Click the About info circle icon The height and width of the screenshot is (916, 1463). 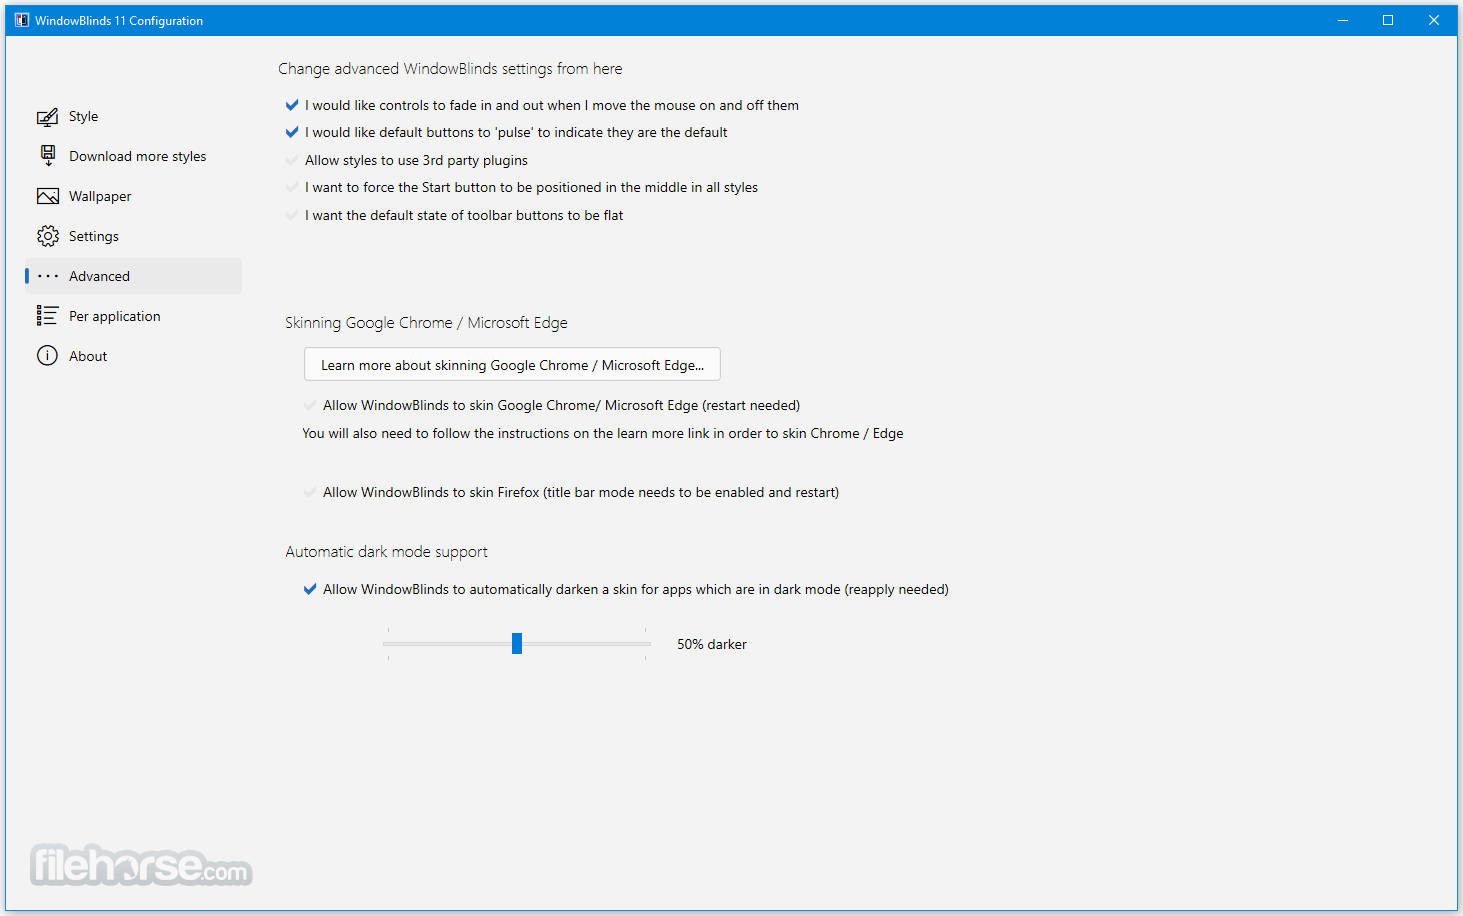tap(47, 356)
